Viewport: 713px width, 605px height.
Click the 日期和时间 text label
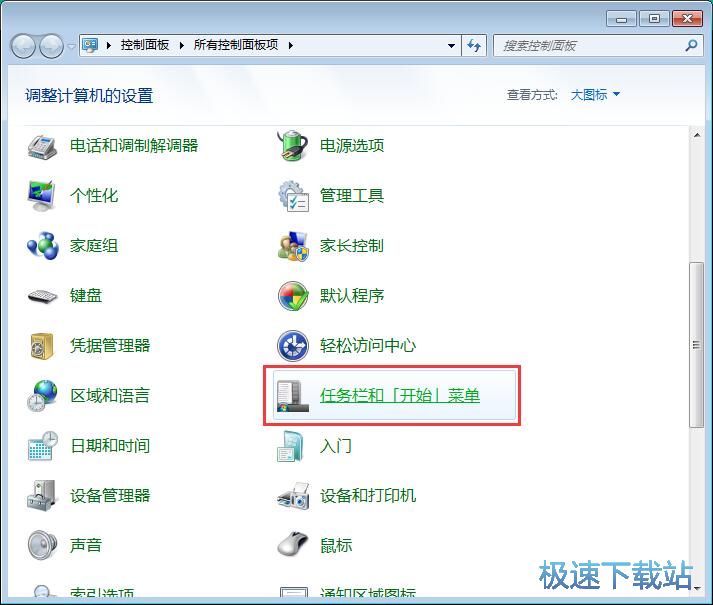[110, 445]
